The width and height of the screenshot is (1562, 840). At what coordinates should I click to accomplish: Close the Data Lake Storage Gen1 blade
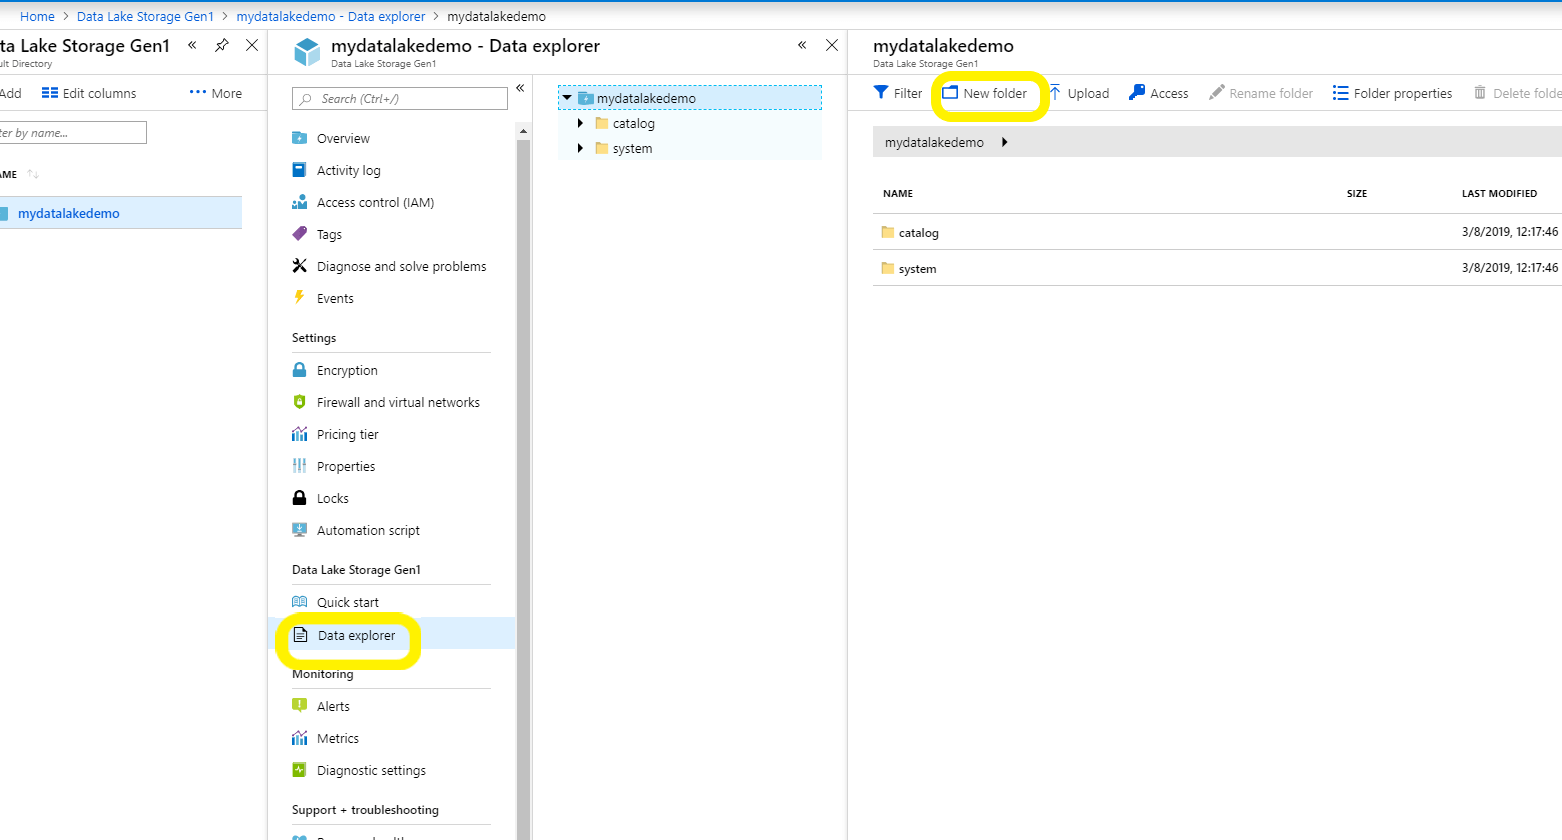252,45
